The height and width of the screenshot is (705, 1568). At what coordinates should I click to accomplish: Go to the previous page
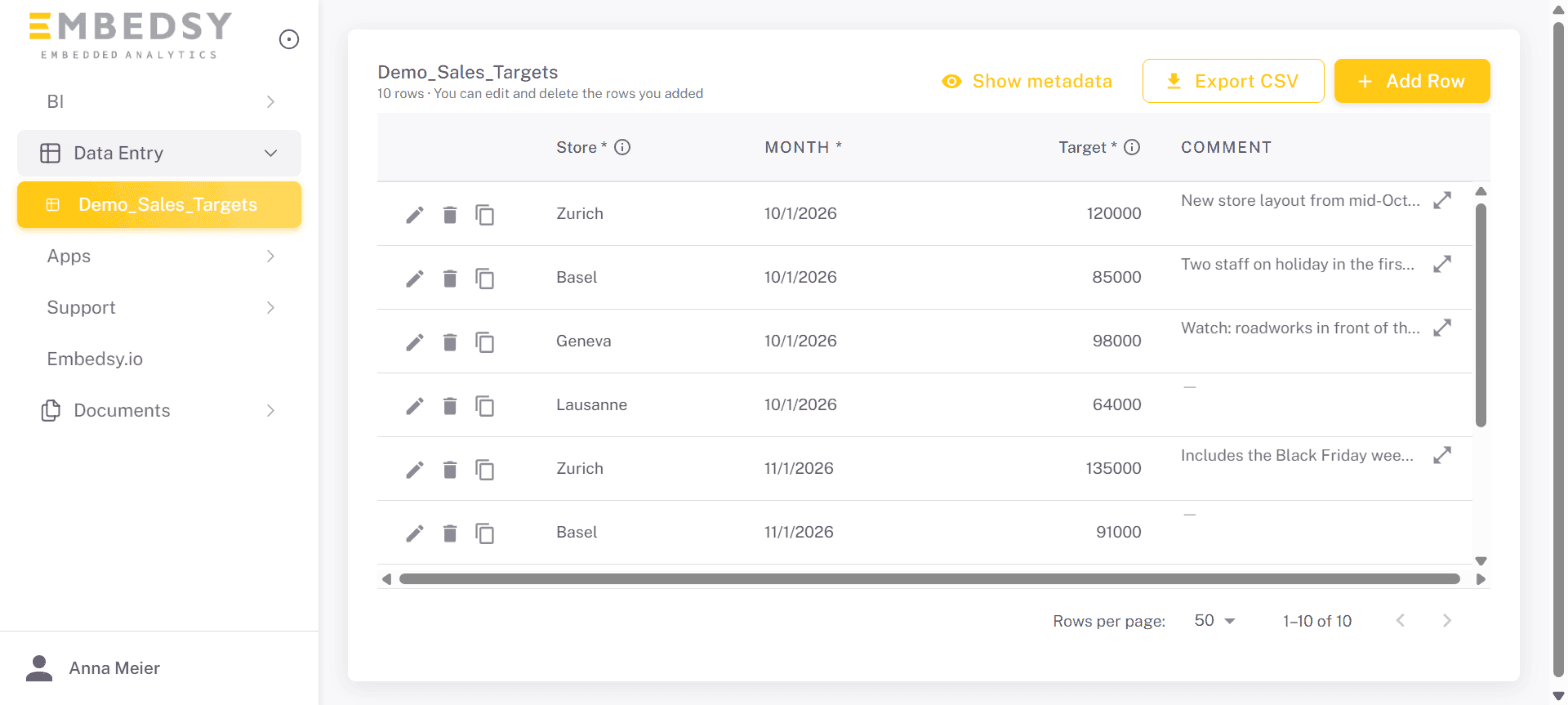1400,621
